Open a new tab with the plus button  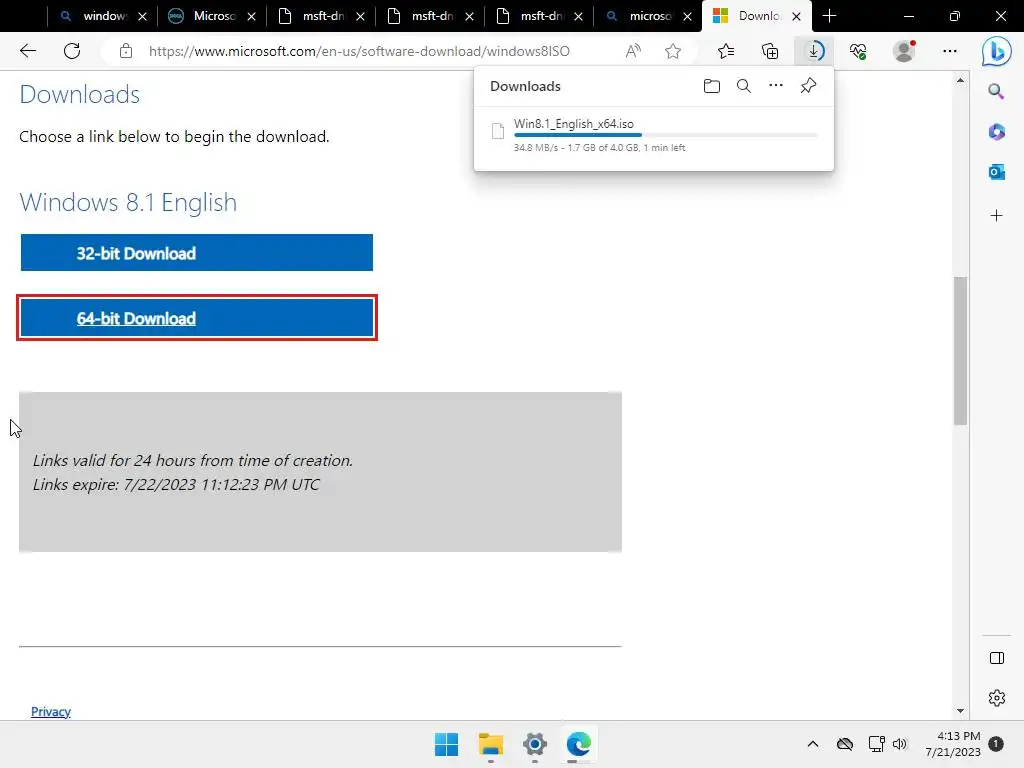829,16
